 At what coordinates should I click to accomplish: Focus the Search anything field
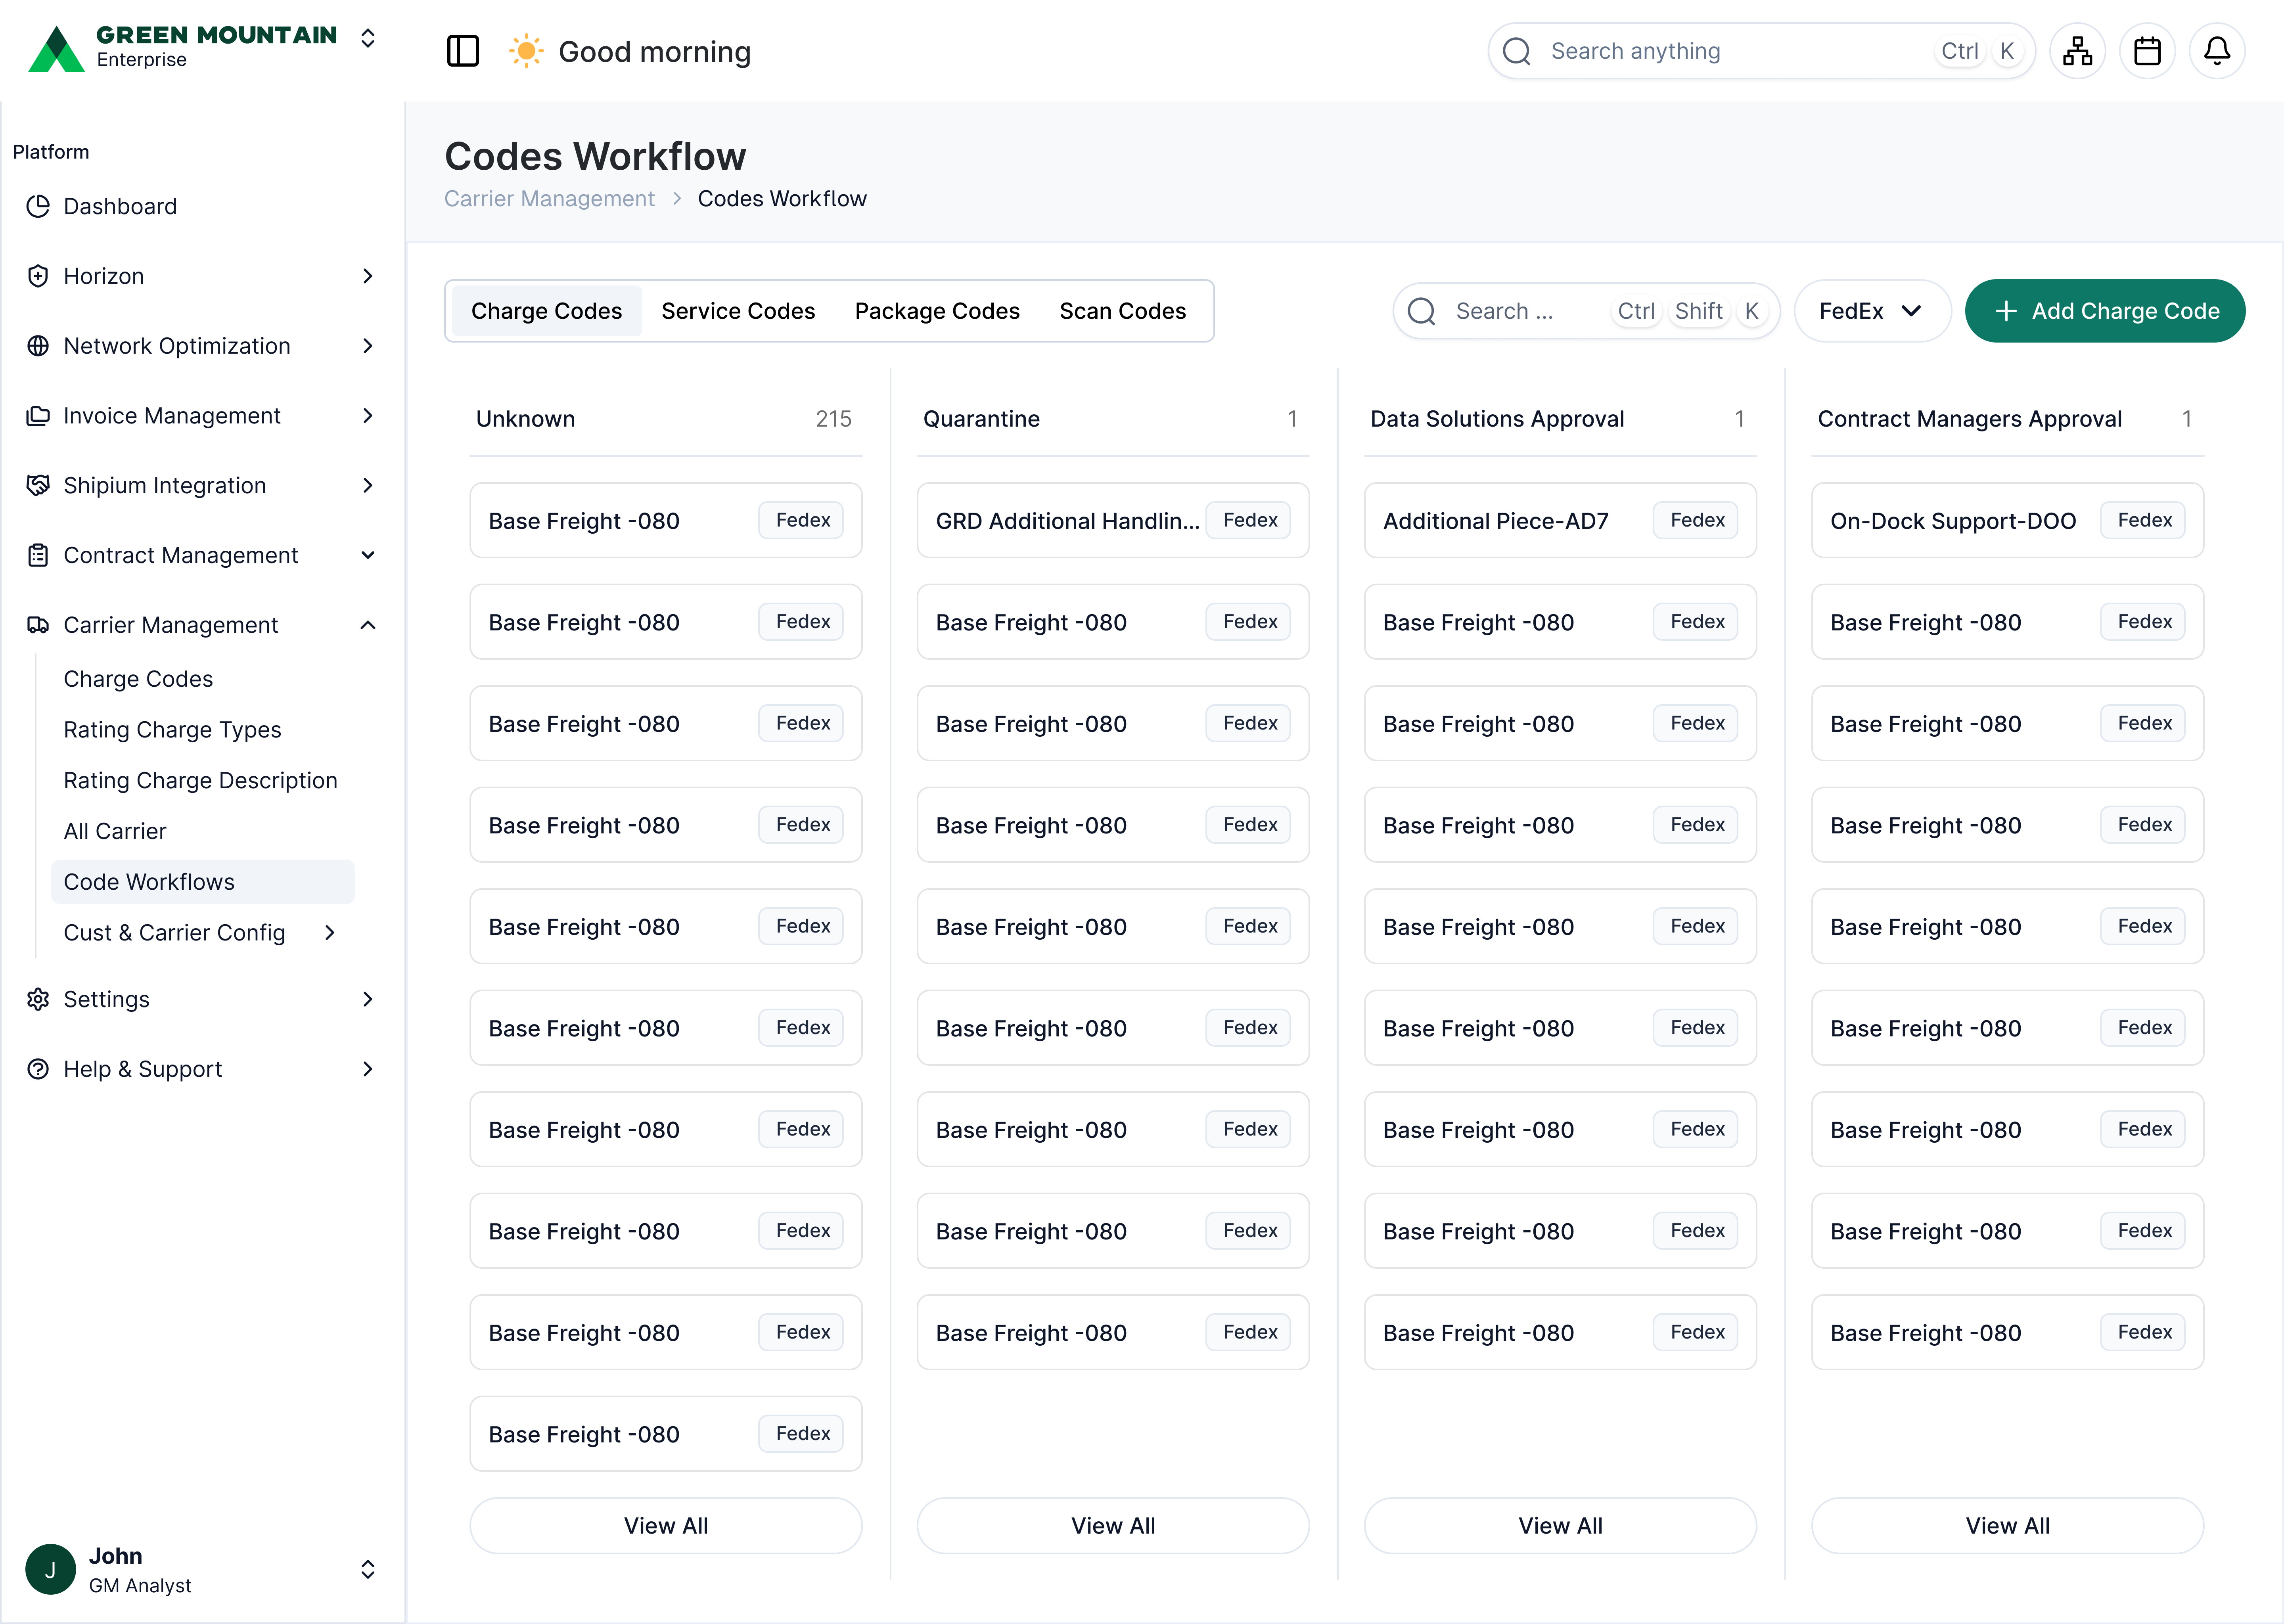pos(1762,51)
